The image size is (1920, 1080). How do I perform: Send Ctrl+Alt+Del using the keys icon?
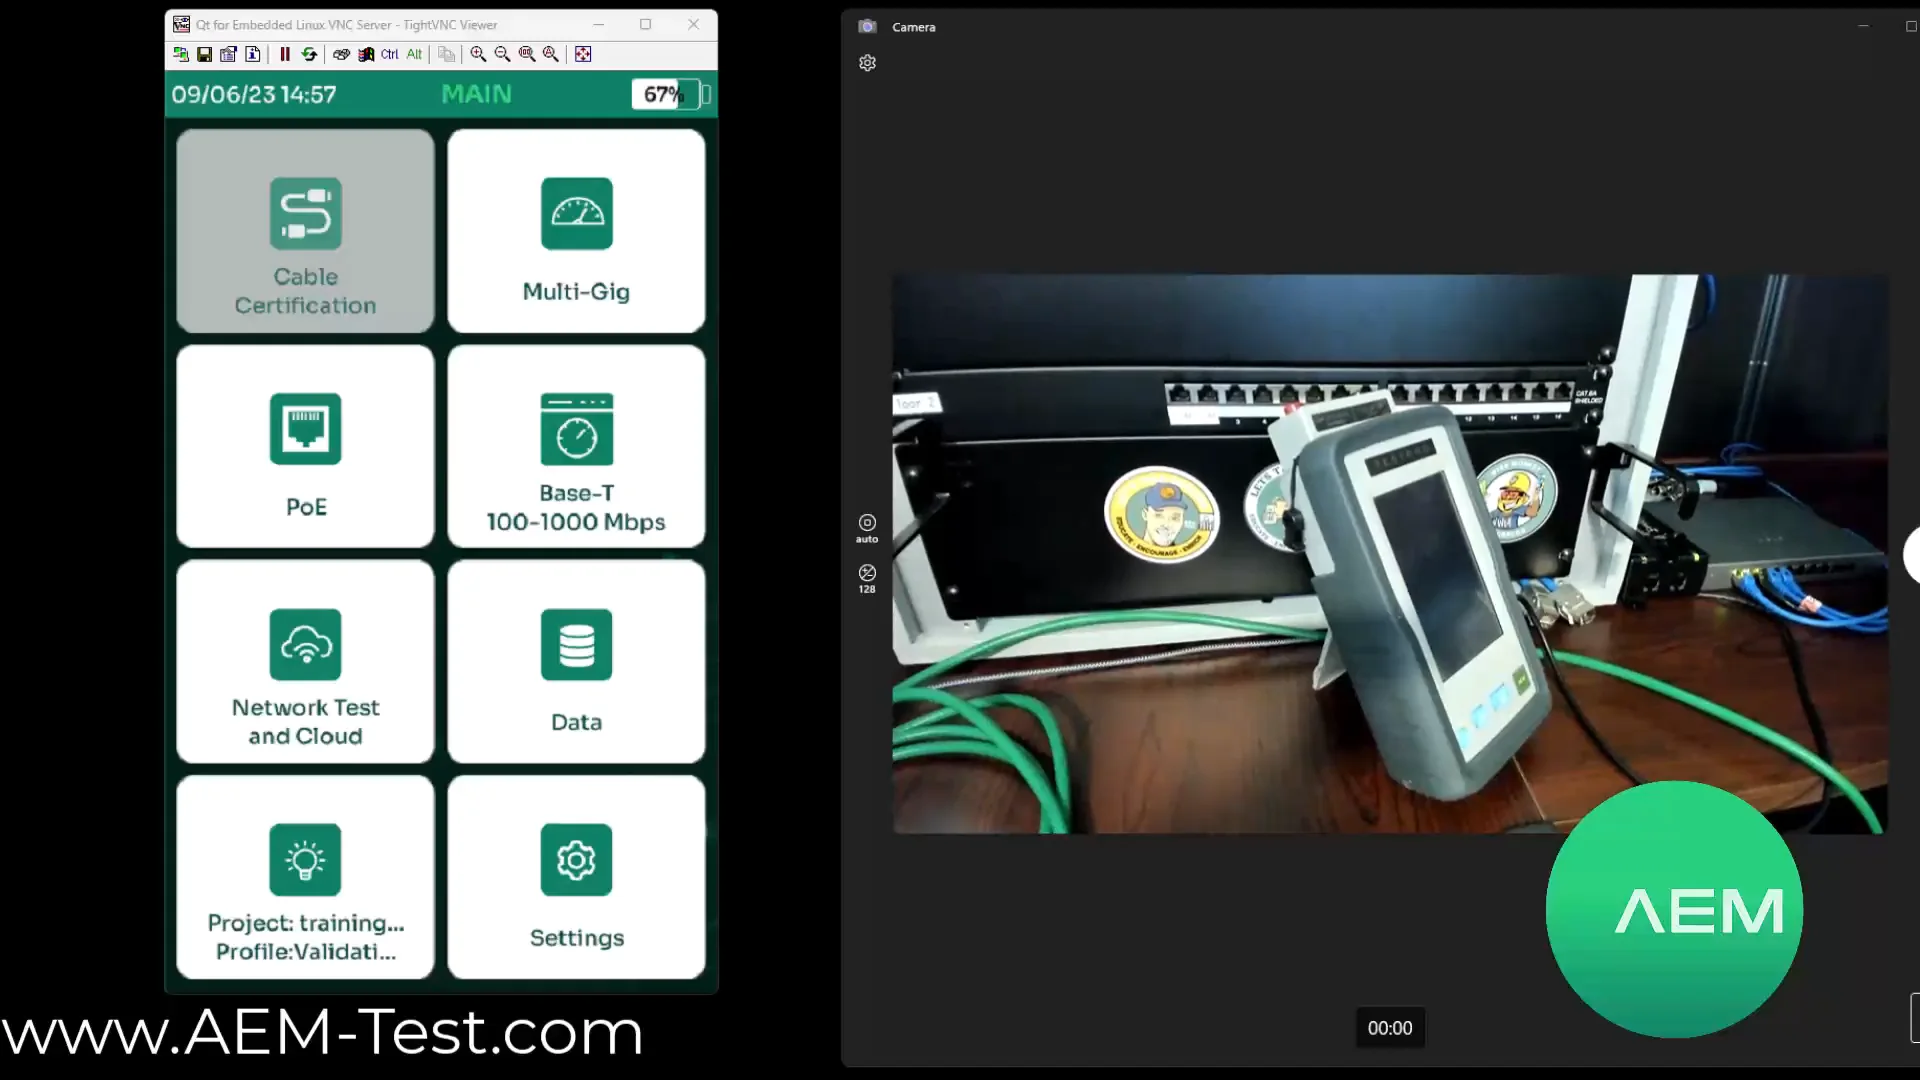click(x=341, y=54)
